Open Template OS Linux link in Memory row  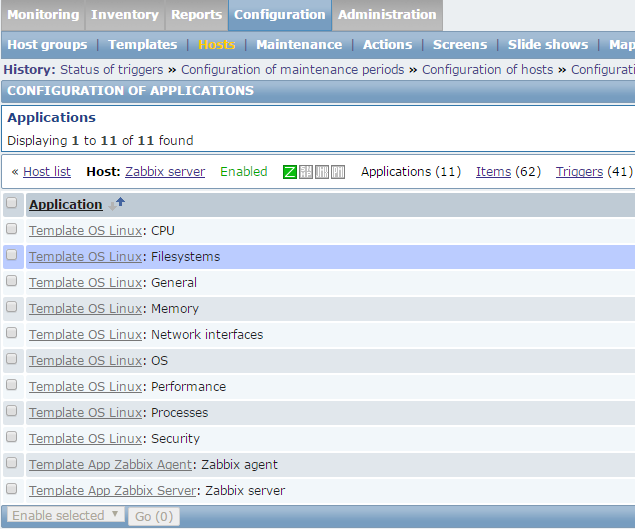point(85,308)
